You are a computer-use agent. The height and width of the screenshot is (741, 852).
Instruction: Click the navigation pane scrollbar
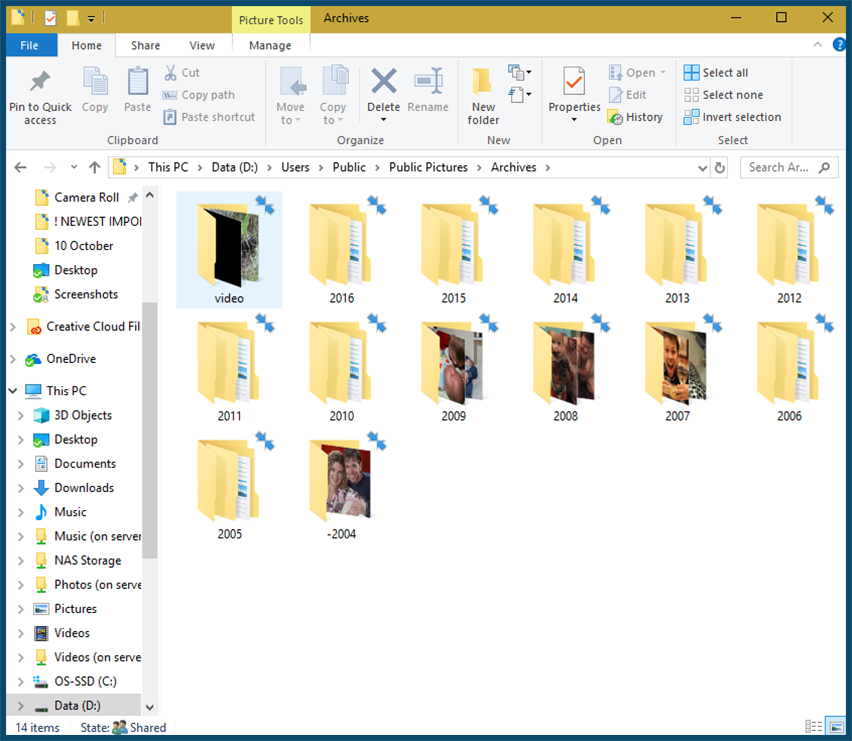[x=149, y=430]
